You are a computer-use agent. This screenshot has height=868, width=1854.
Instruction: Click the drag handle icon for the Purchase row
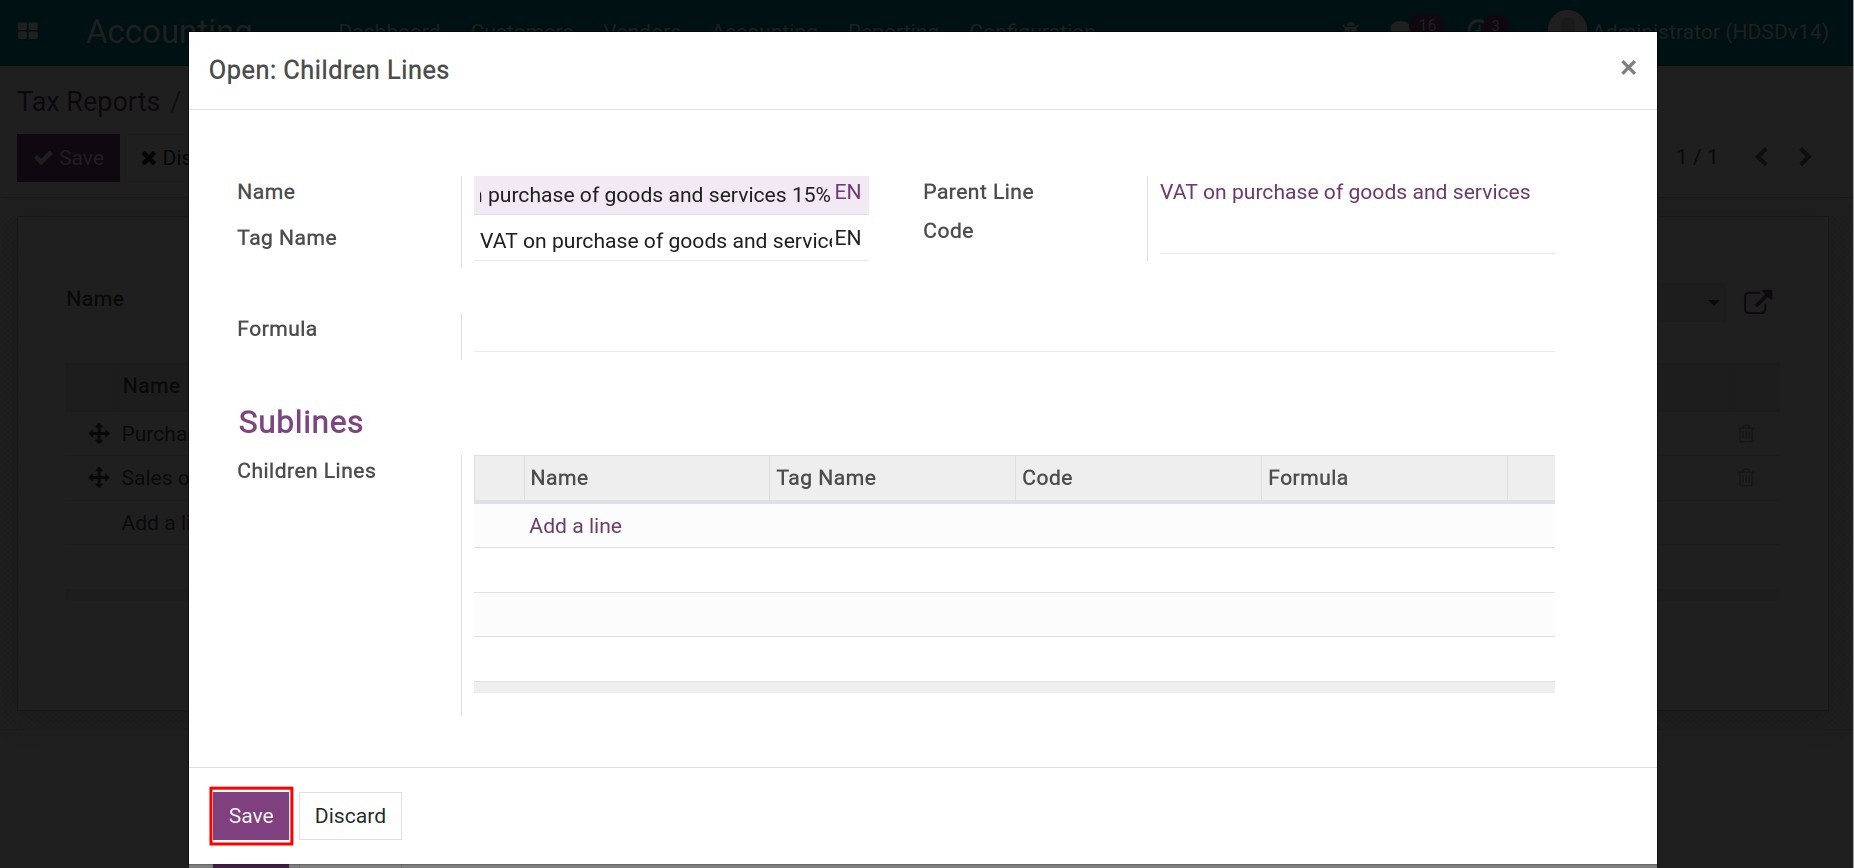pos(98,434)
